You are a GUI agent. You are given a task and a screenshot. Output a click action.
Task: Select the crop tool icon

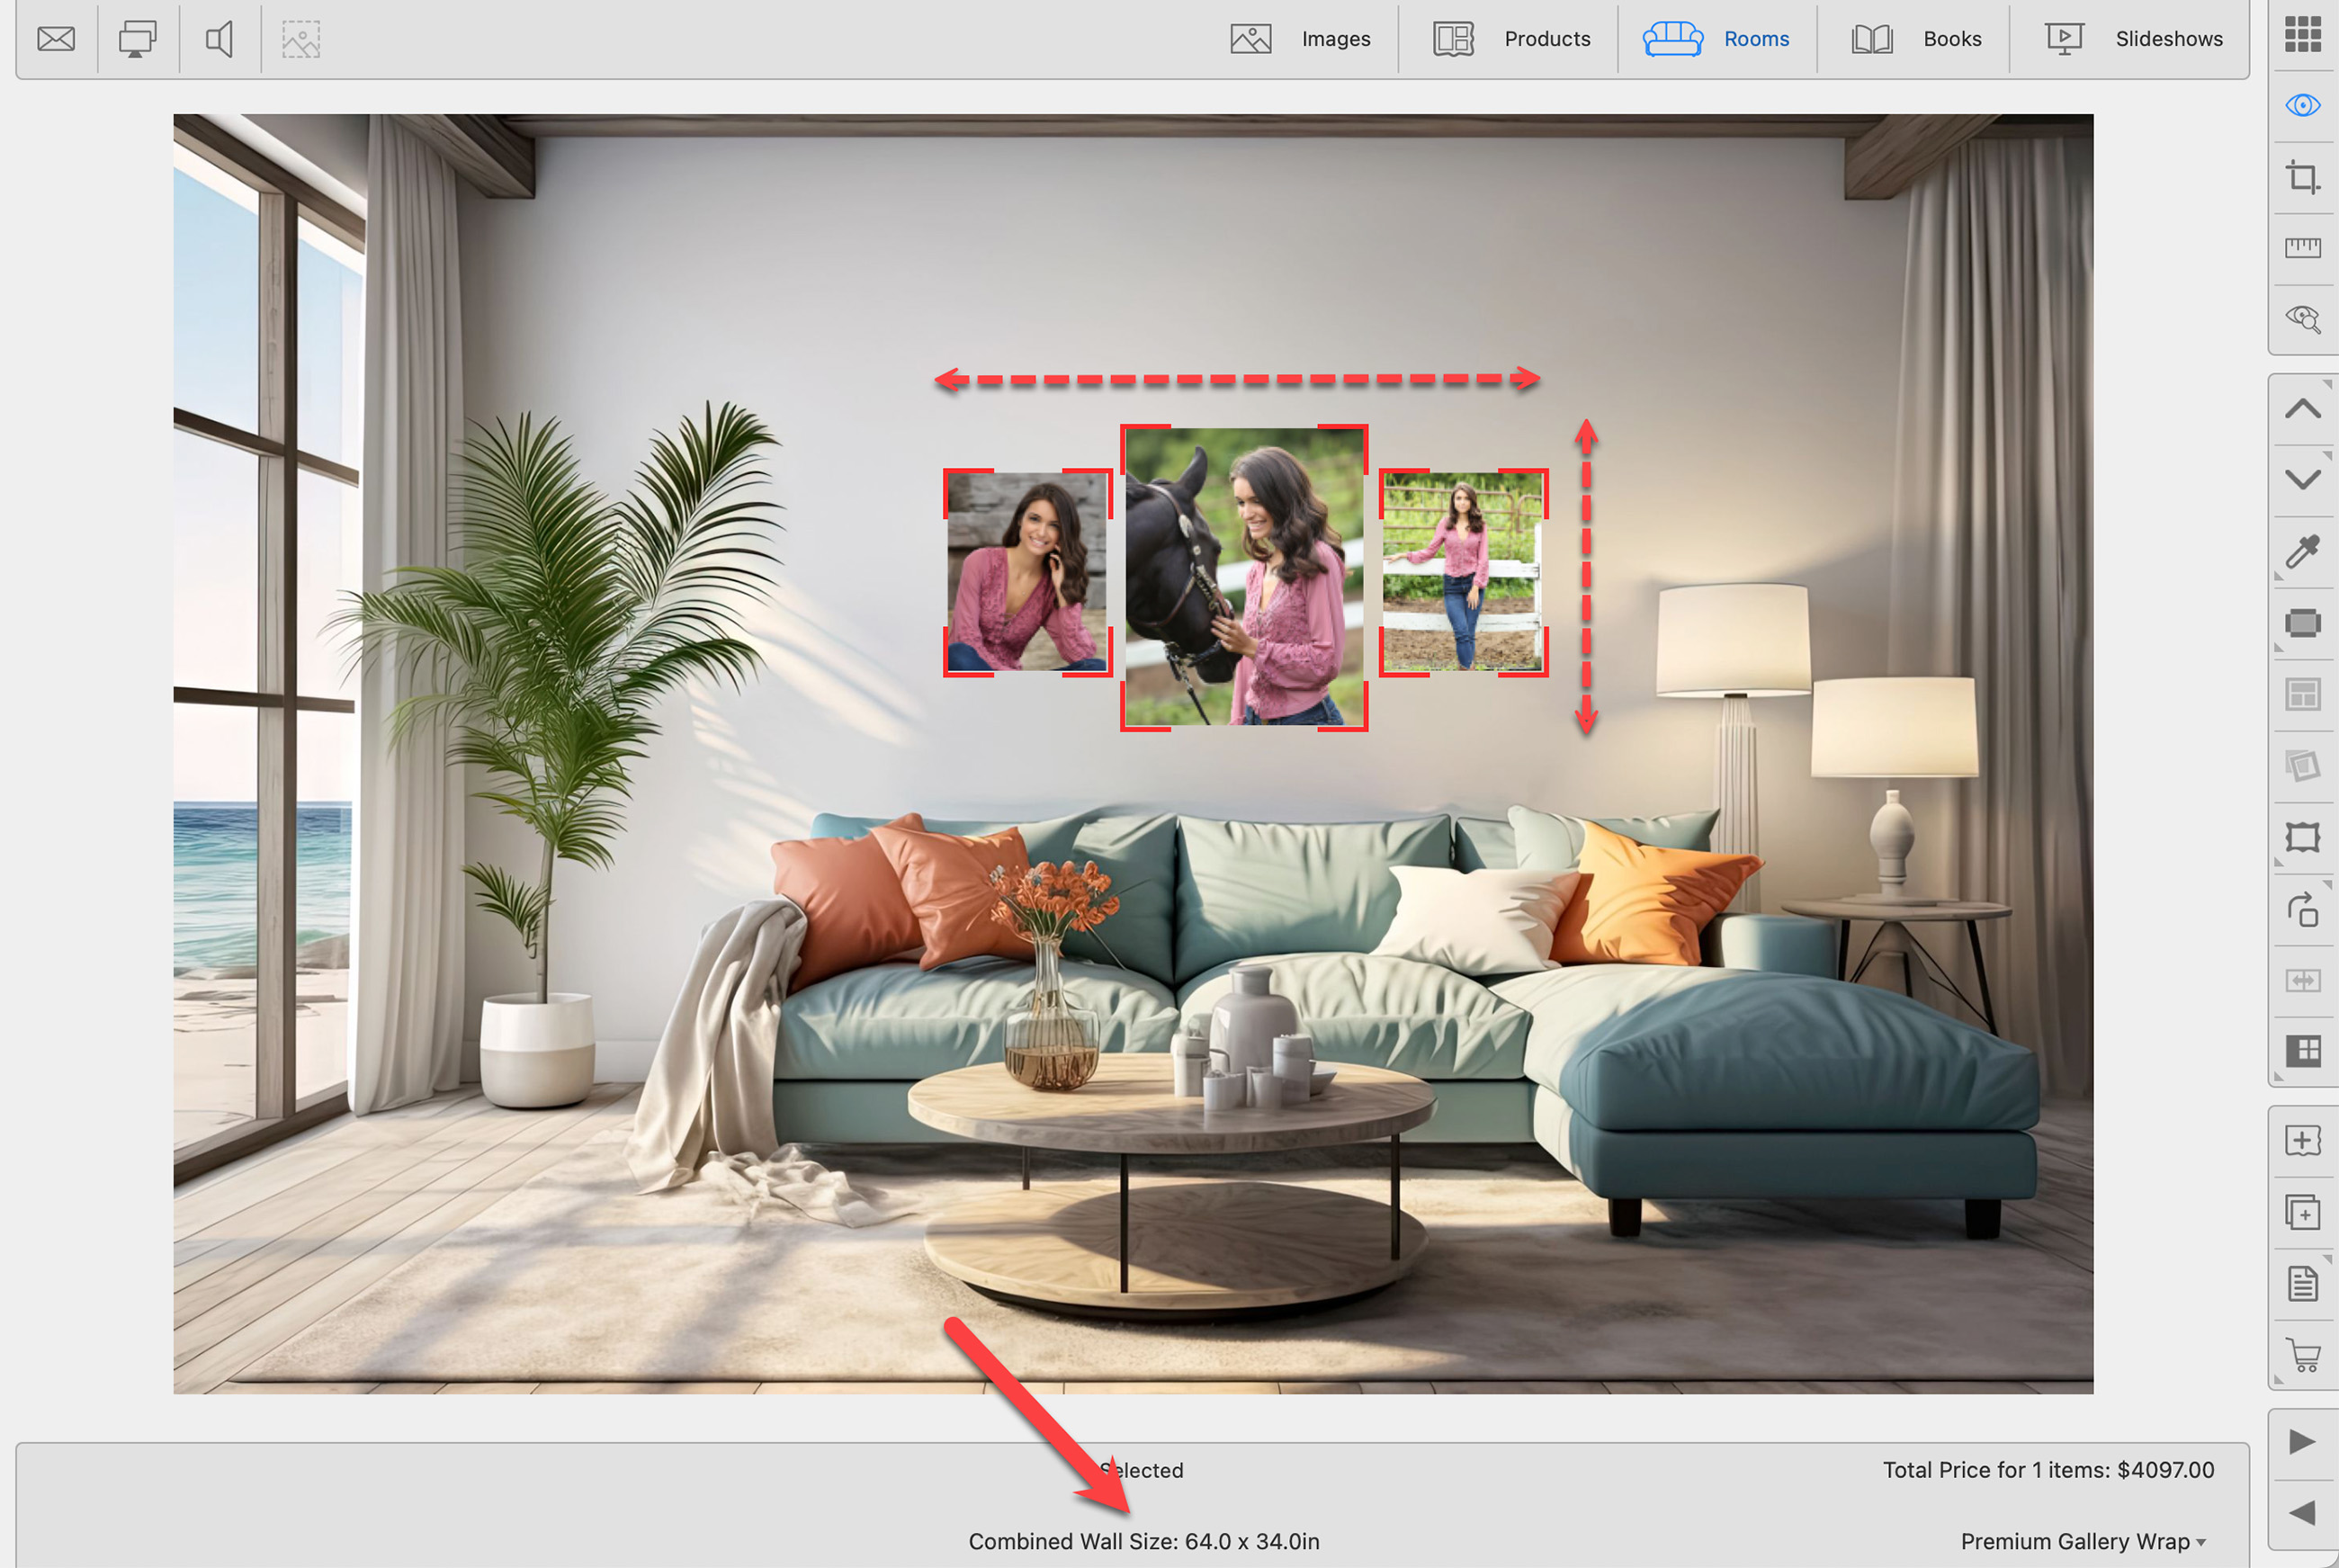click(x=2302, y=177)
